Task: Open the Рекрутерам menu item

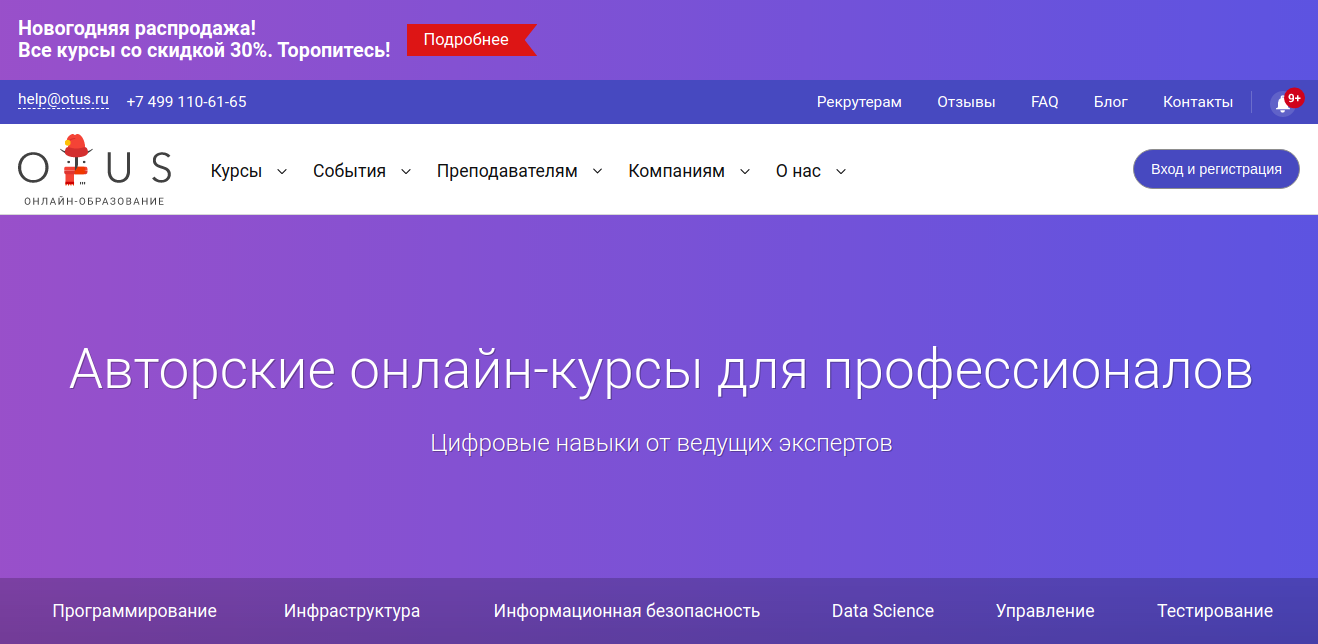Action: [x=859, y=101]
